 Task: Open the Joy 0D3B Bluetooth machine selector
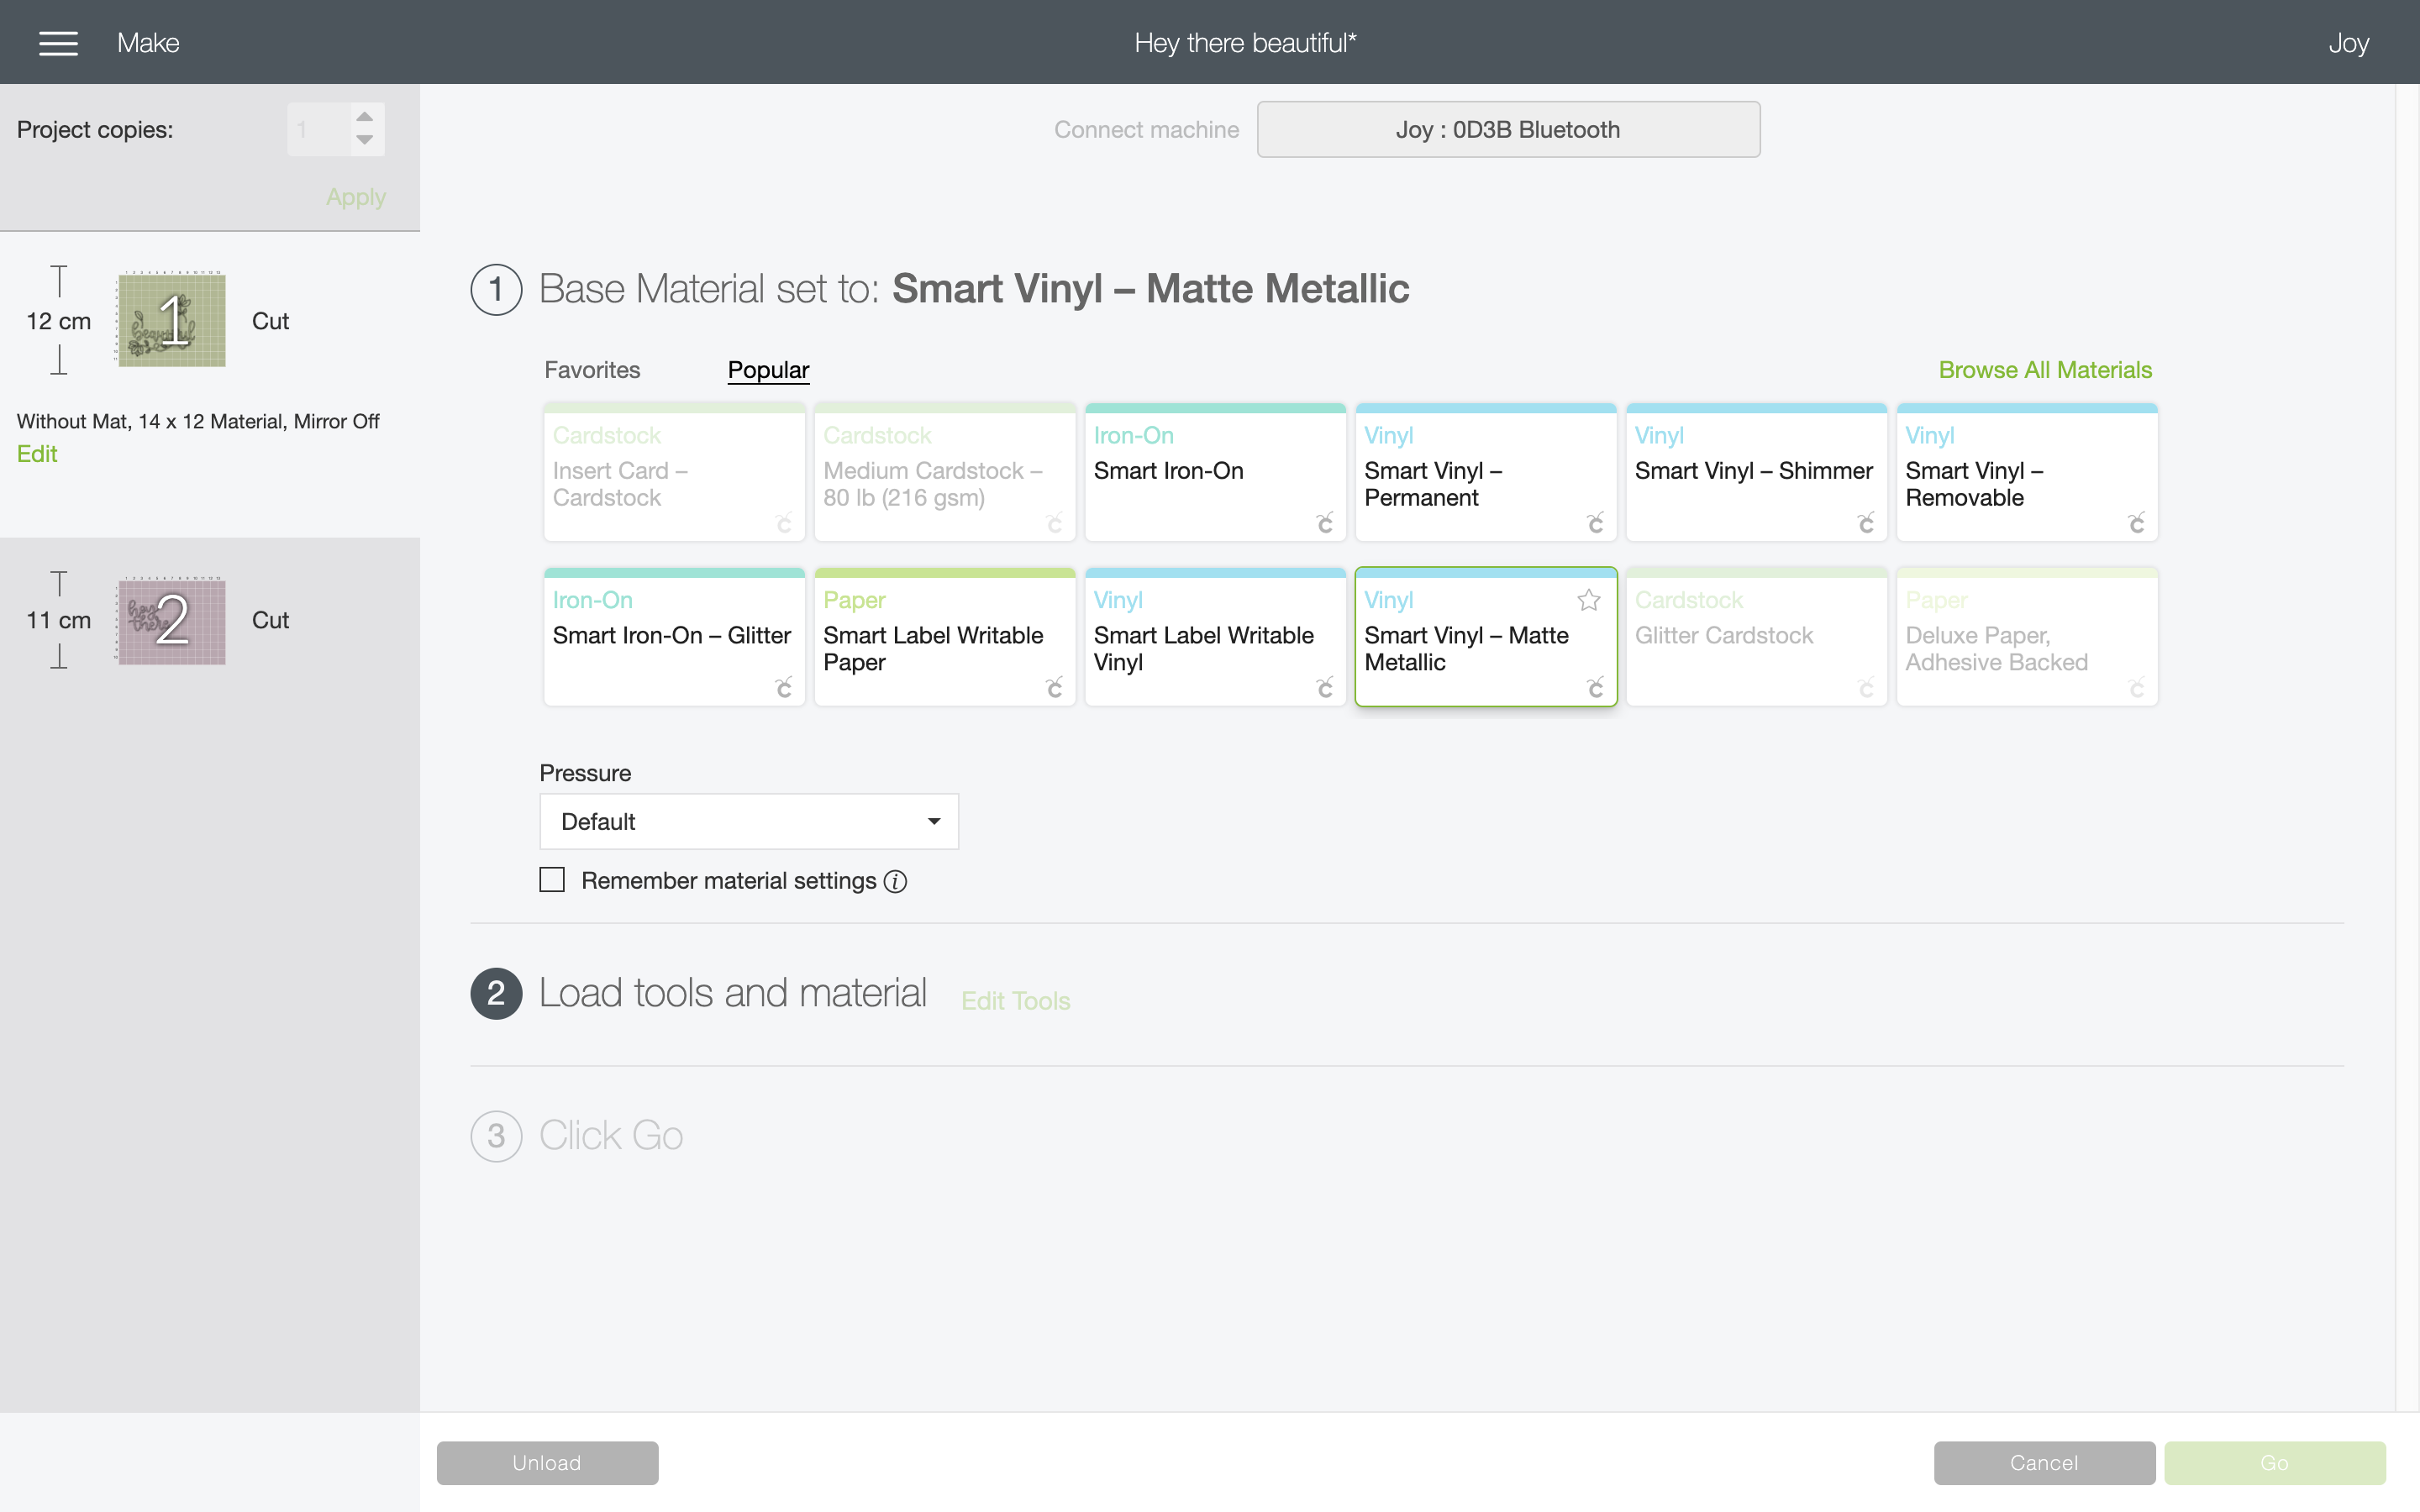coord(1508,129)
